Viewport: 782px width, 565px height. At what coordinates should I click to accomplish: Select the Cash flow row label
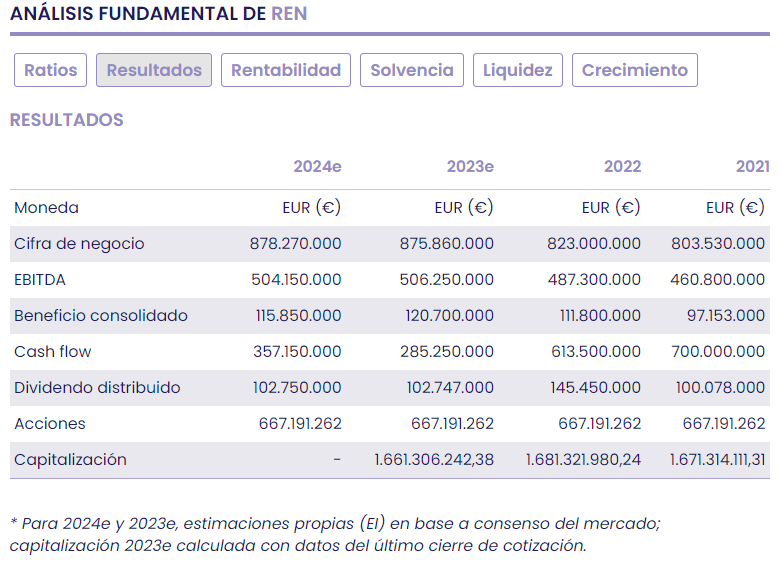coord(53,352)
